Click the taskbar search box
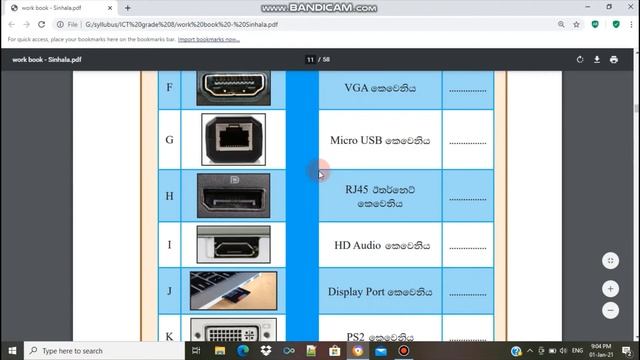This screenshot has height=360, width=640. [x=104, y=351]
